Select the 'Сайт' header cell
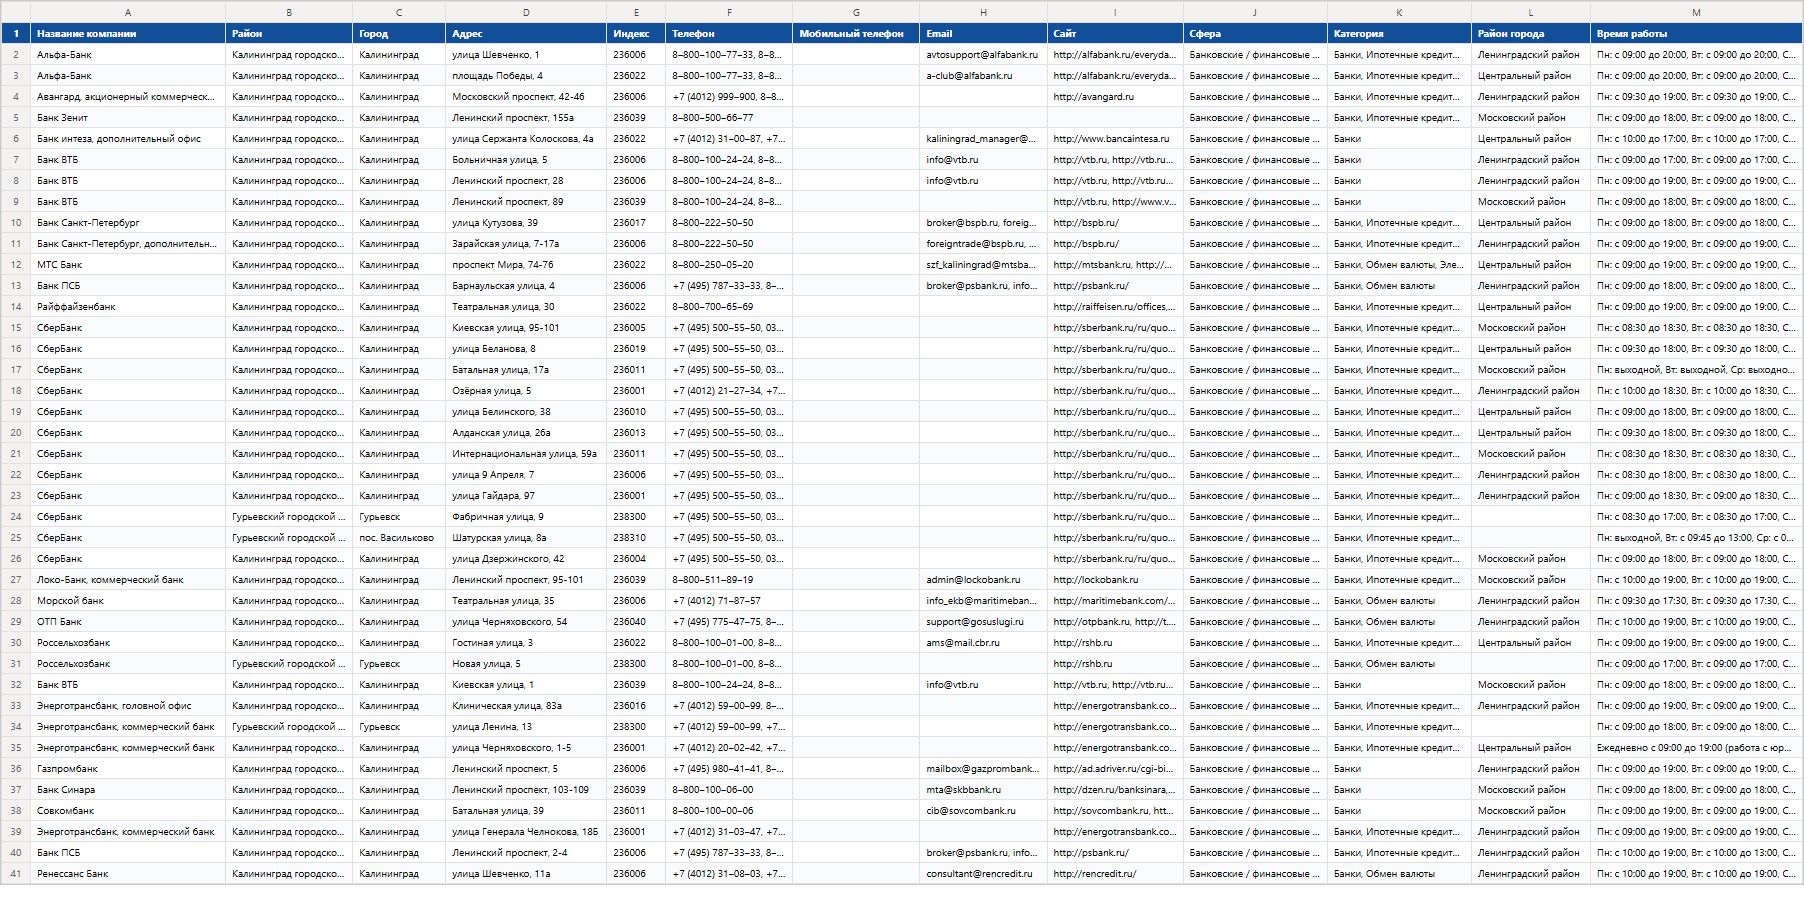1804x902 pixels. coord(1115,33)
